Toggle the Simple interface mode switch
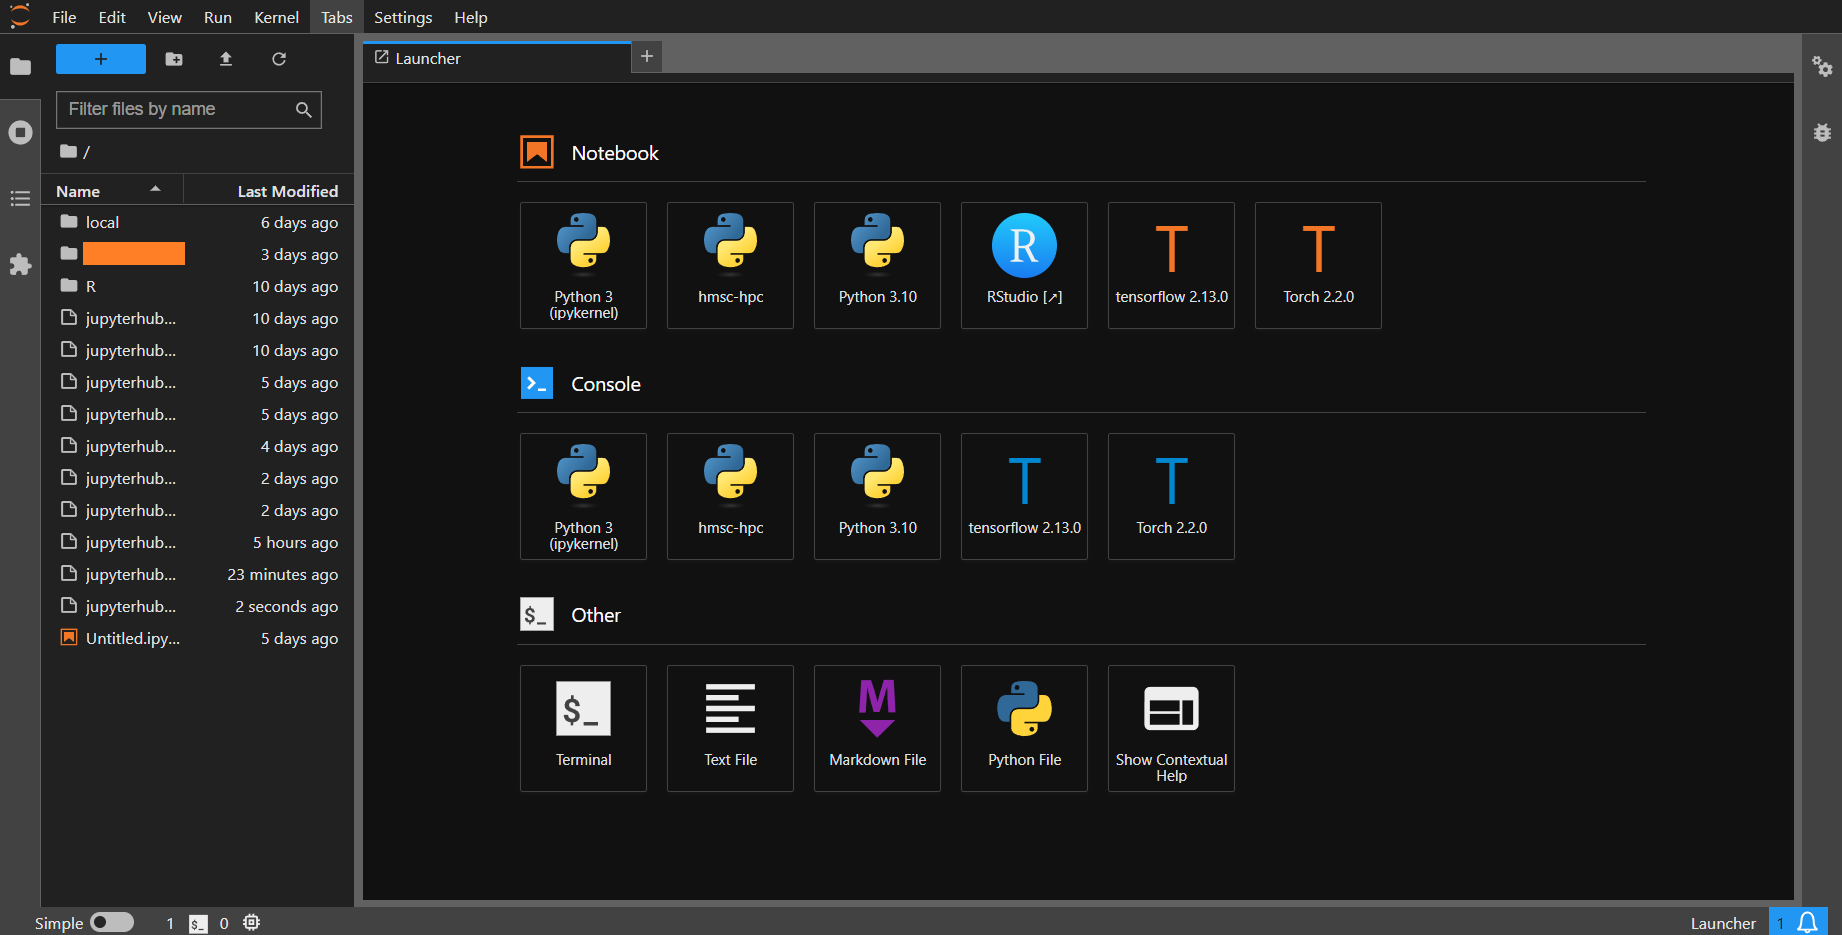 click(112, 922)
